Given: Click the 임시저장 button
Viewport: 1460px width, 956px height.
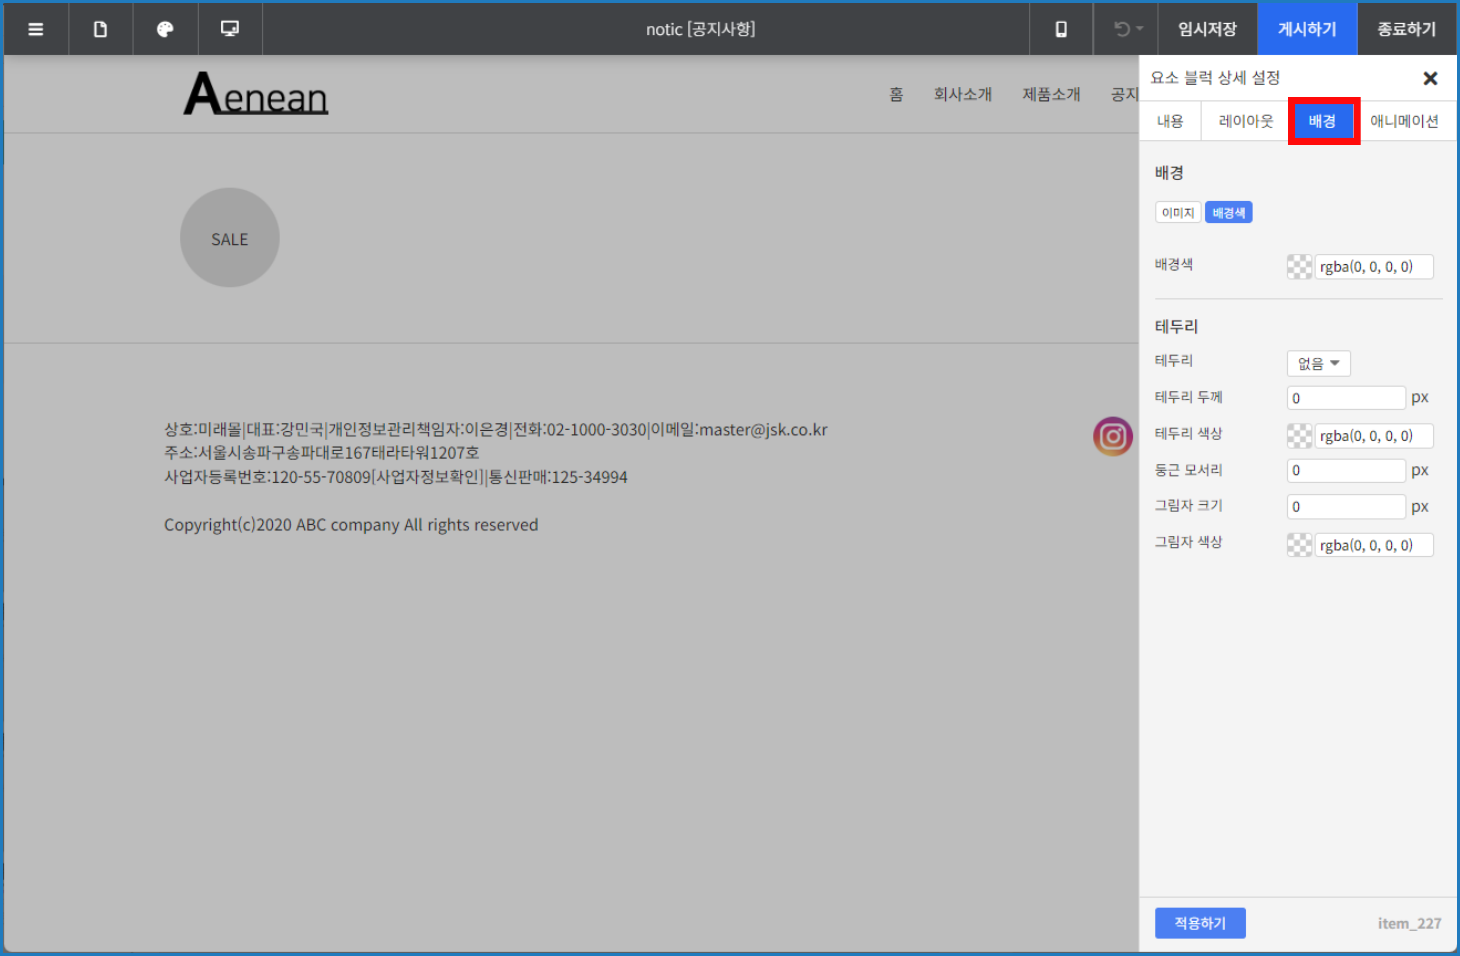Looking at the screenshot, I should pyautogui.click(x=1207, y=29).
